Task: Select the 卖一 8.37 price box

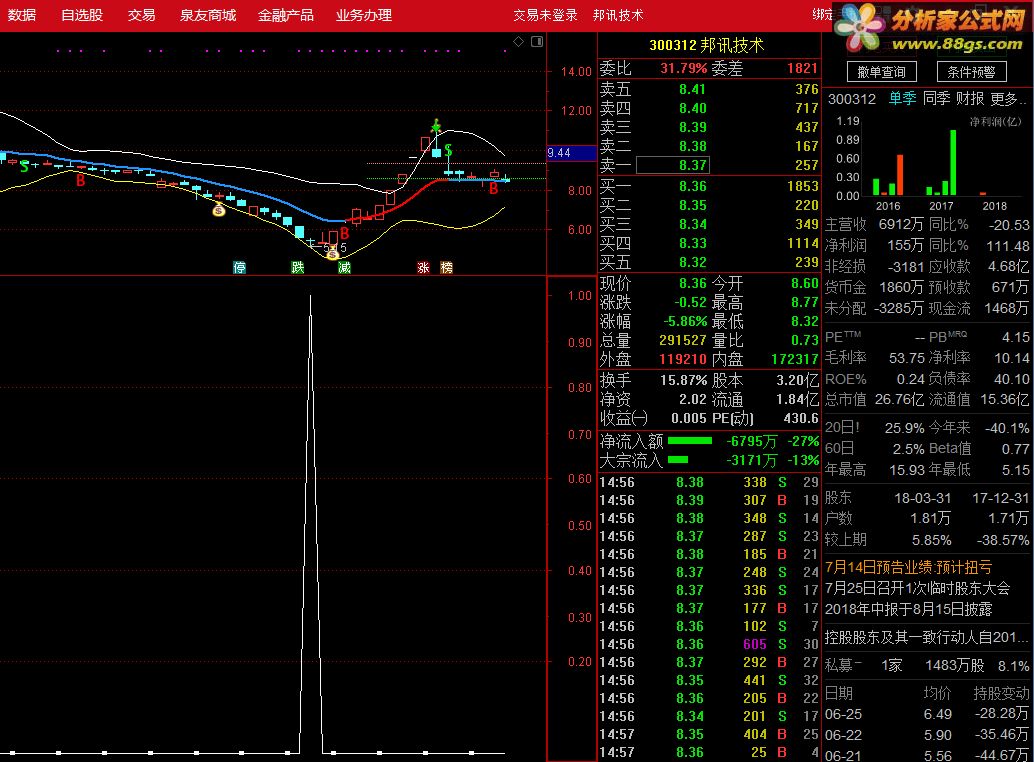Action: [x=673, y=165]
